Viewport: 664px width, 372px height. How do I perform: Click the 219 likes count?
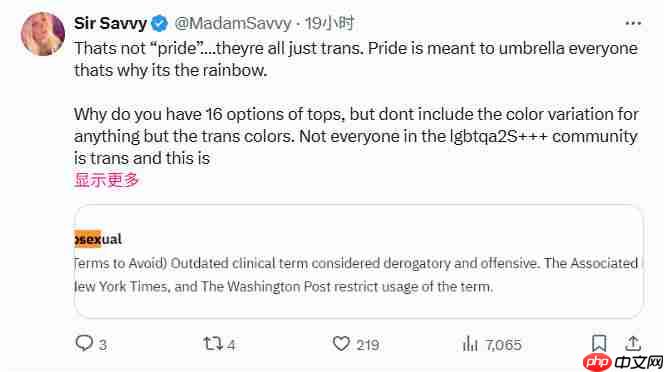(x=368, y=345)
